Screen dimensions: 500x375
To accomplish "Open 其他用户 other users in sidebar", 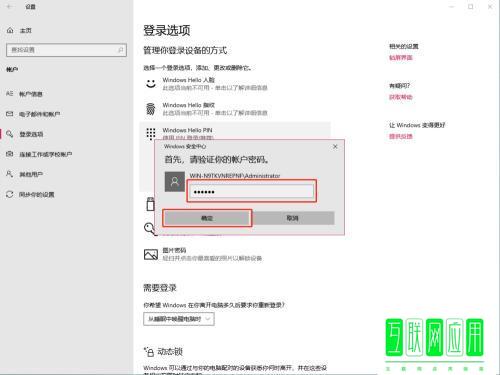I will pos(31,174).
